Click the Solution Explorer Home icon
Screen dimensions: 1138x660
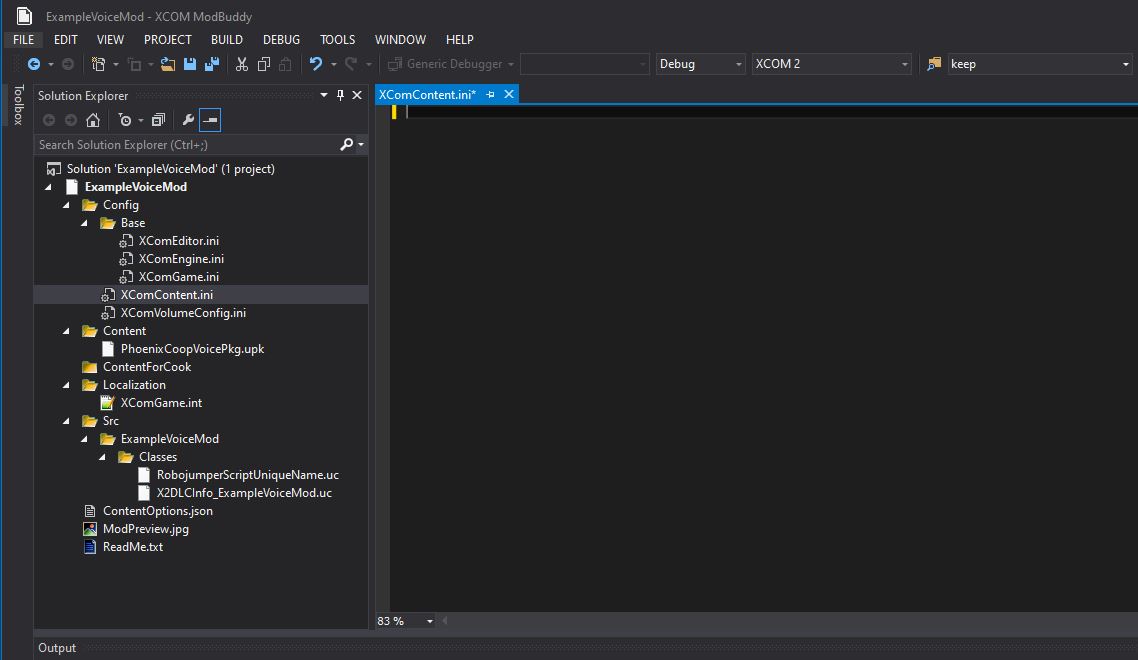coord(93,120)
